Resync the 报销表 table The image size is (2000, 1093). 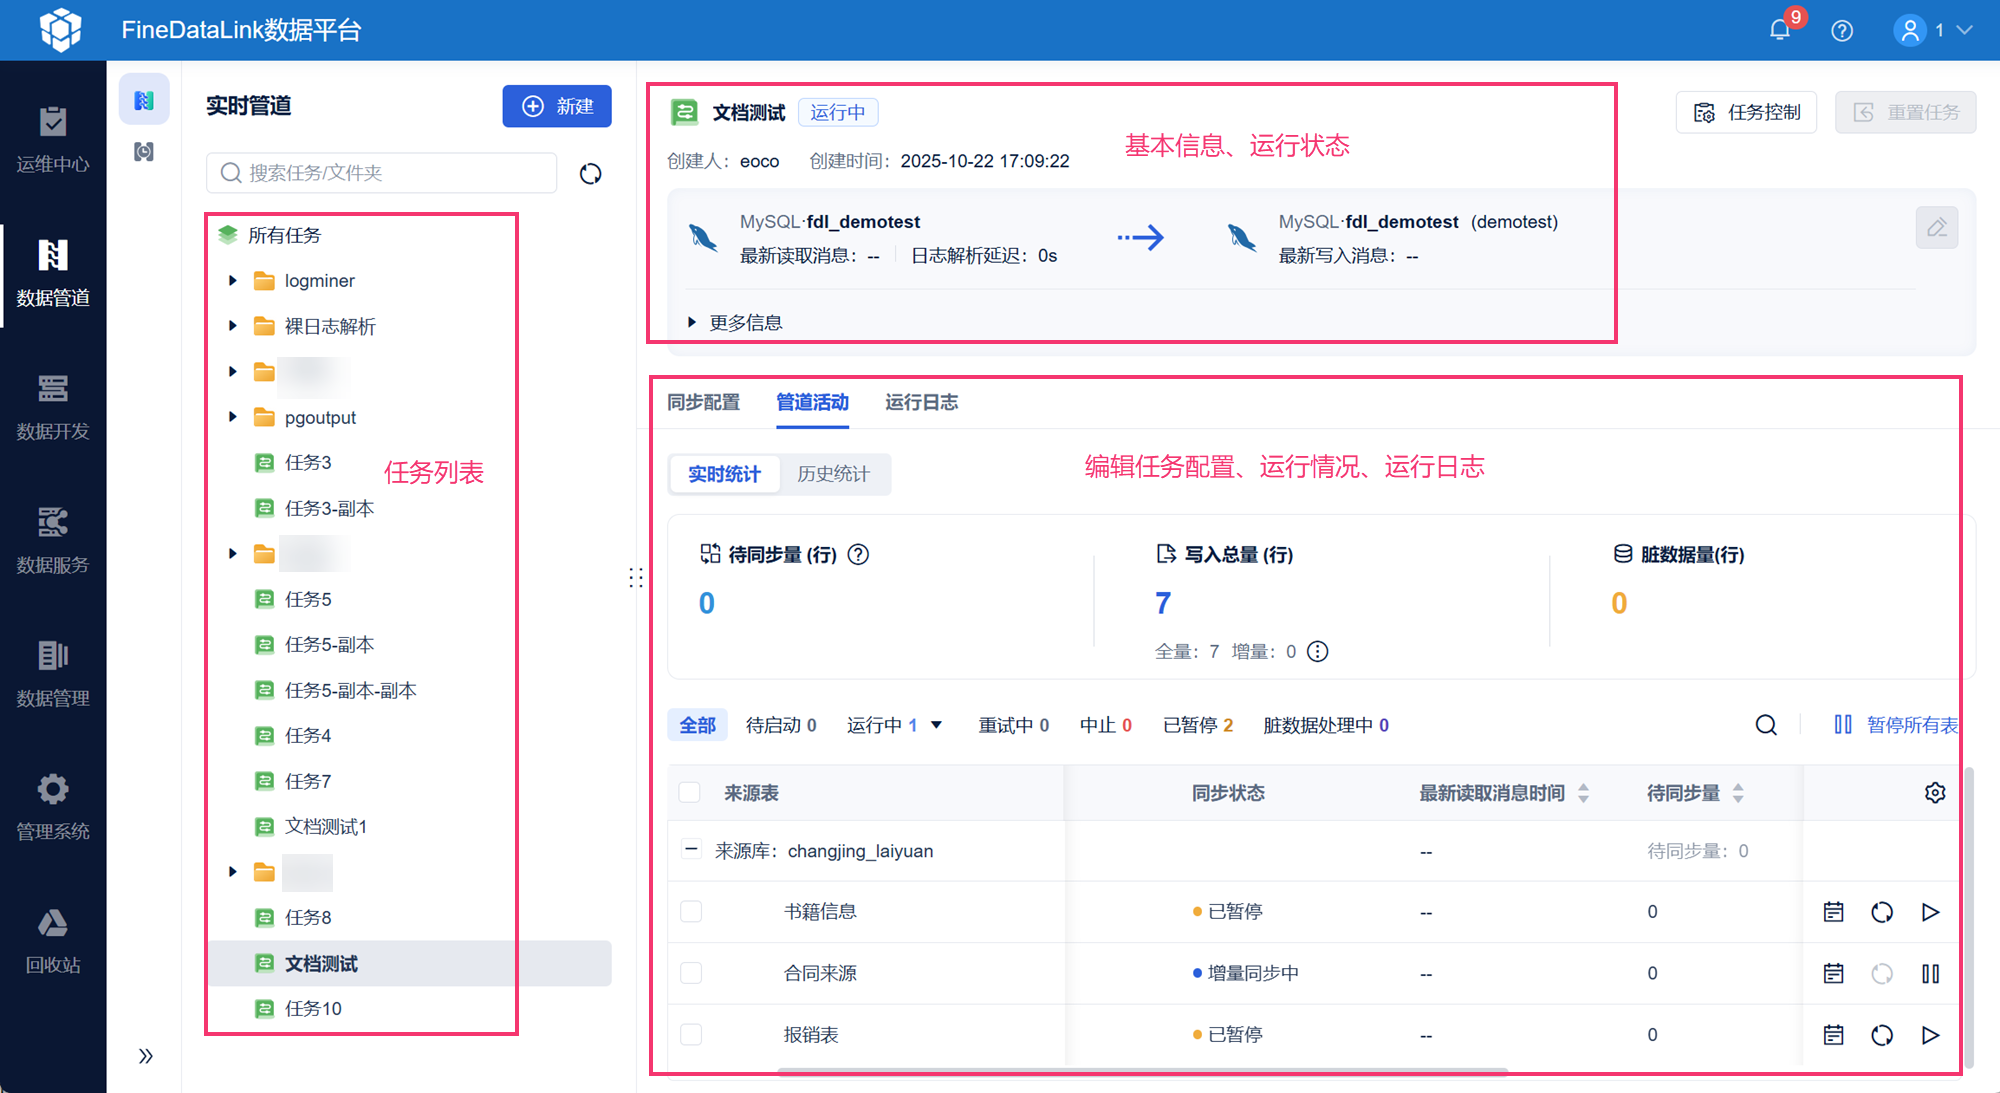point(1882,1035)
